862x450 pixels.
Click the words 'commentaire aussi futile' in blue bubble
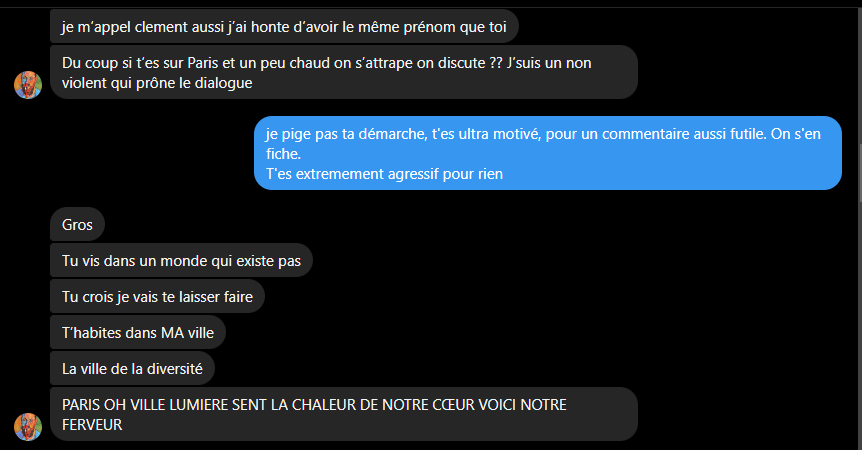click(x=684, y=134)
